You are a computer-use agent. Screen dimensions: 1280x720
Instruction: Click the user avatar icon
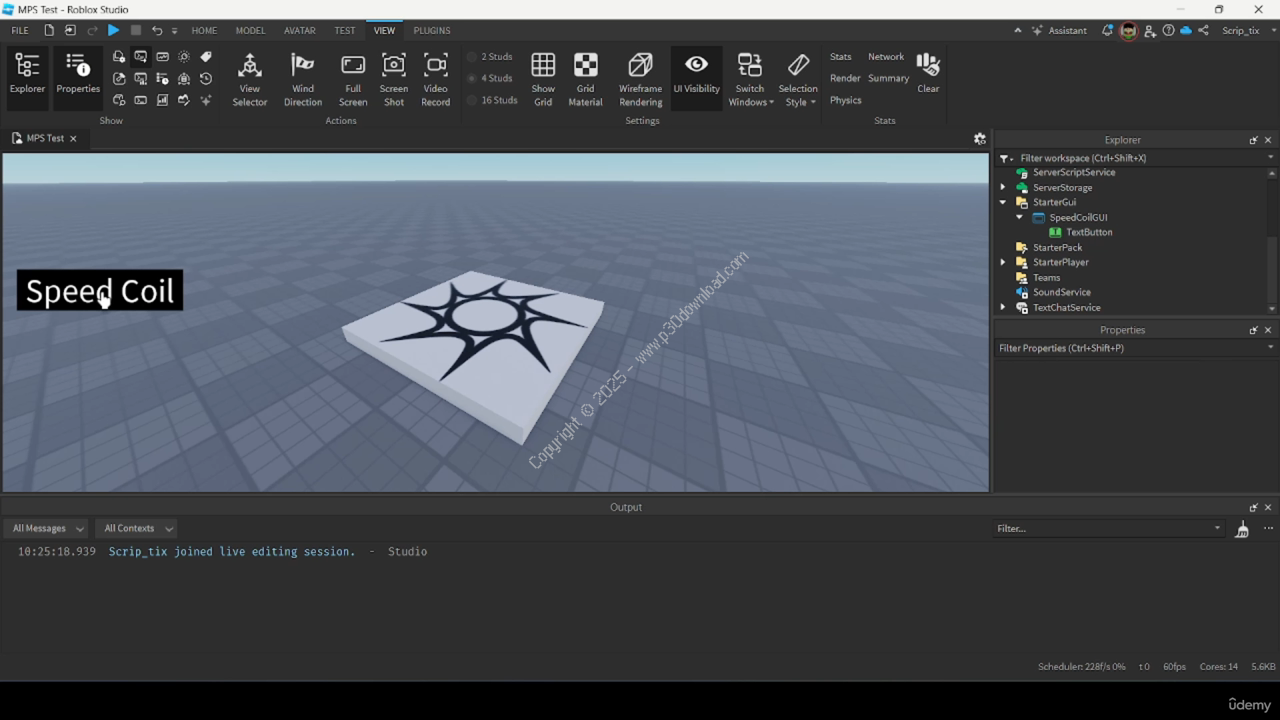(1128, 30)
